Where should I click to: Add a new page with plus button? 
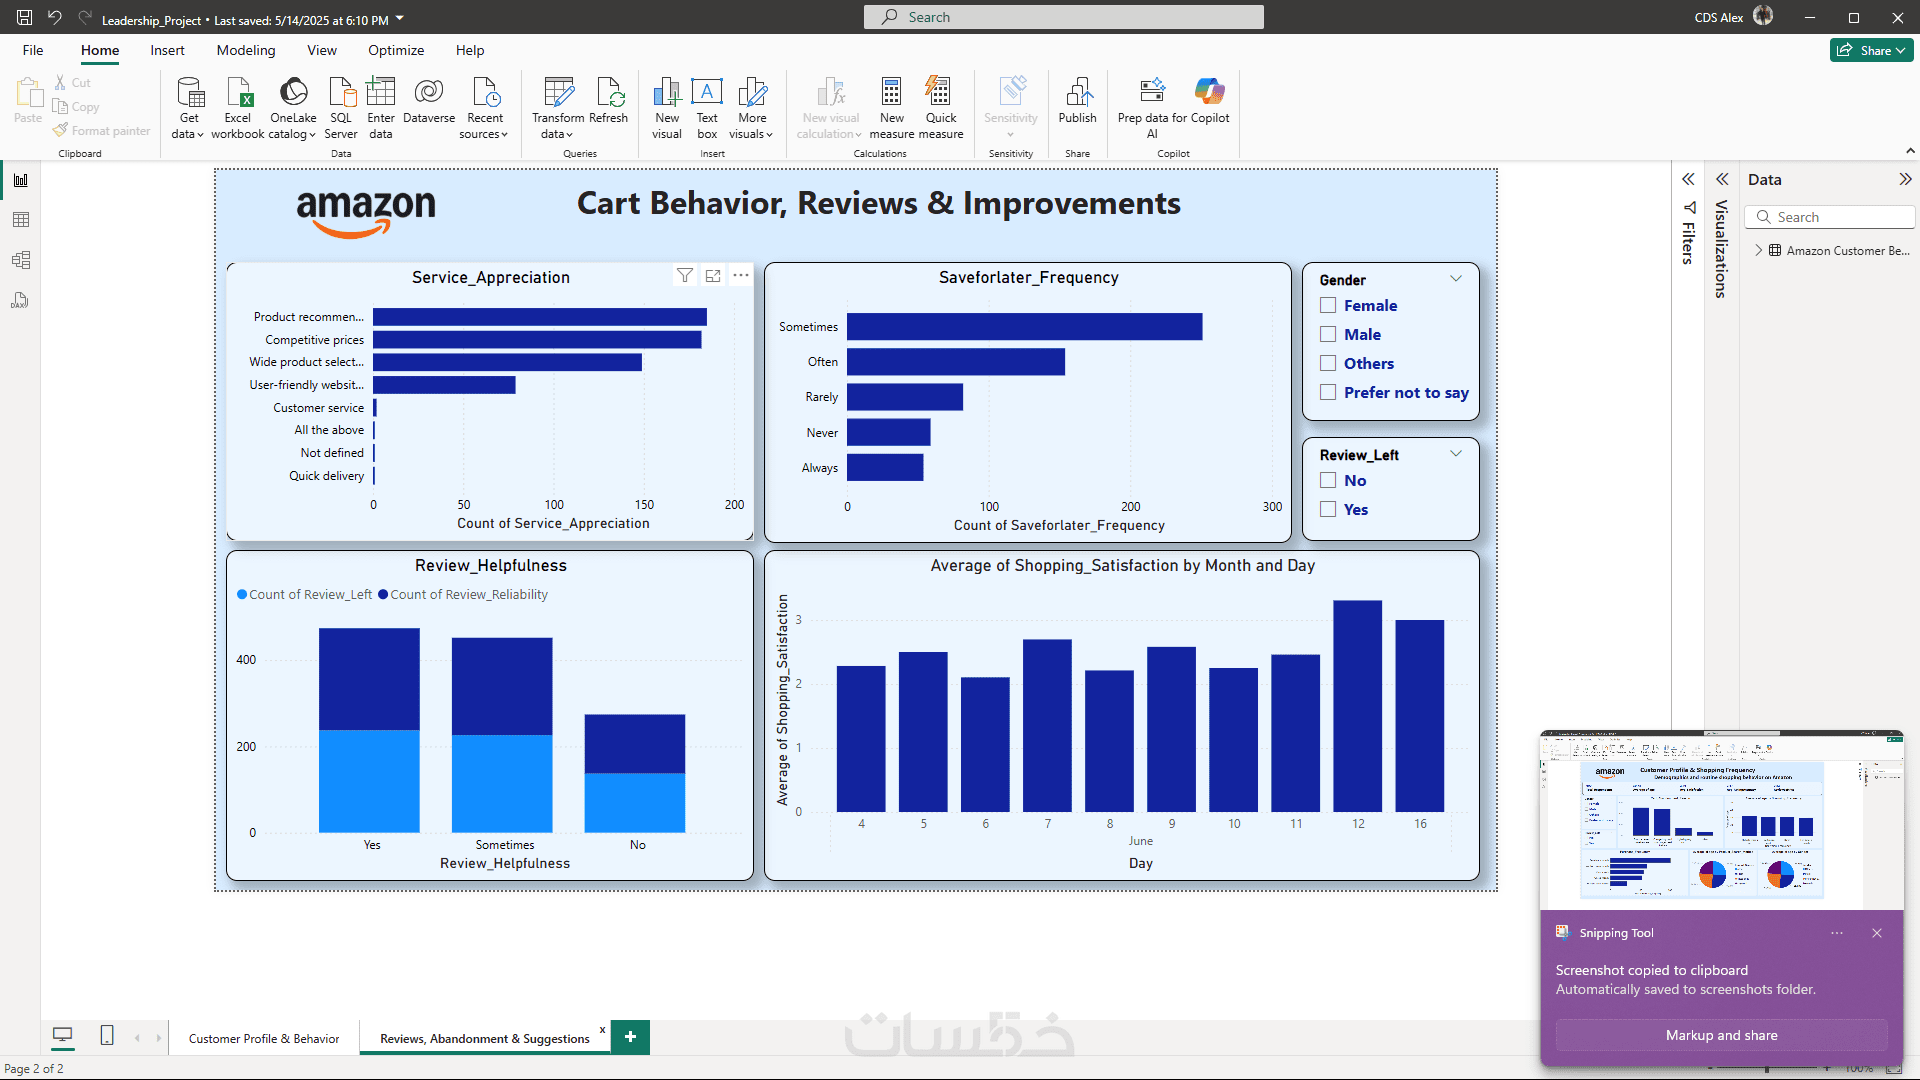pos(630,1037)
